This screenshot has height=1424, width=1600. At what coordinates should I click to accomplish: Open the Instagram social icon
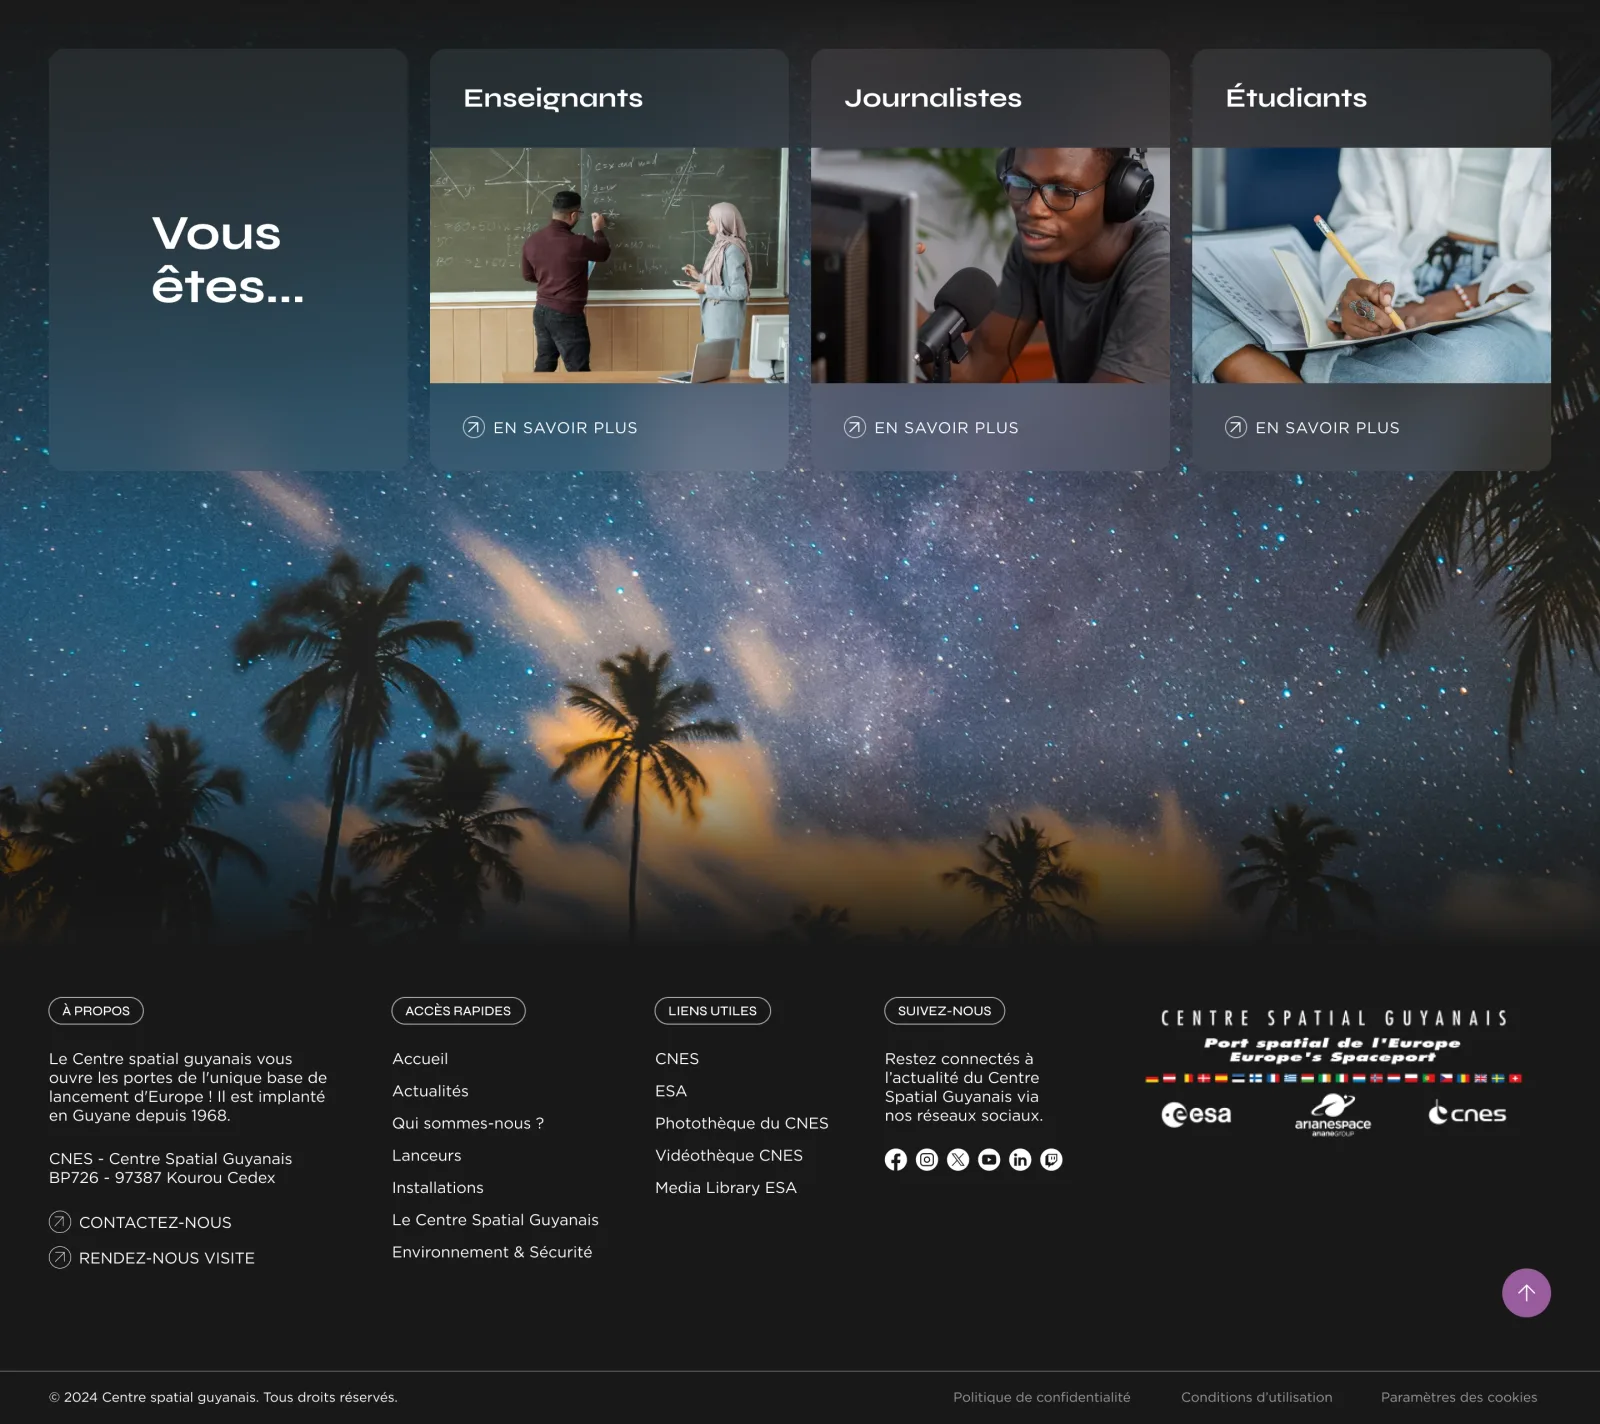[927, 1159]
